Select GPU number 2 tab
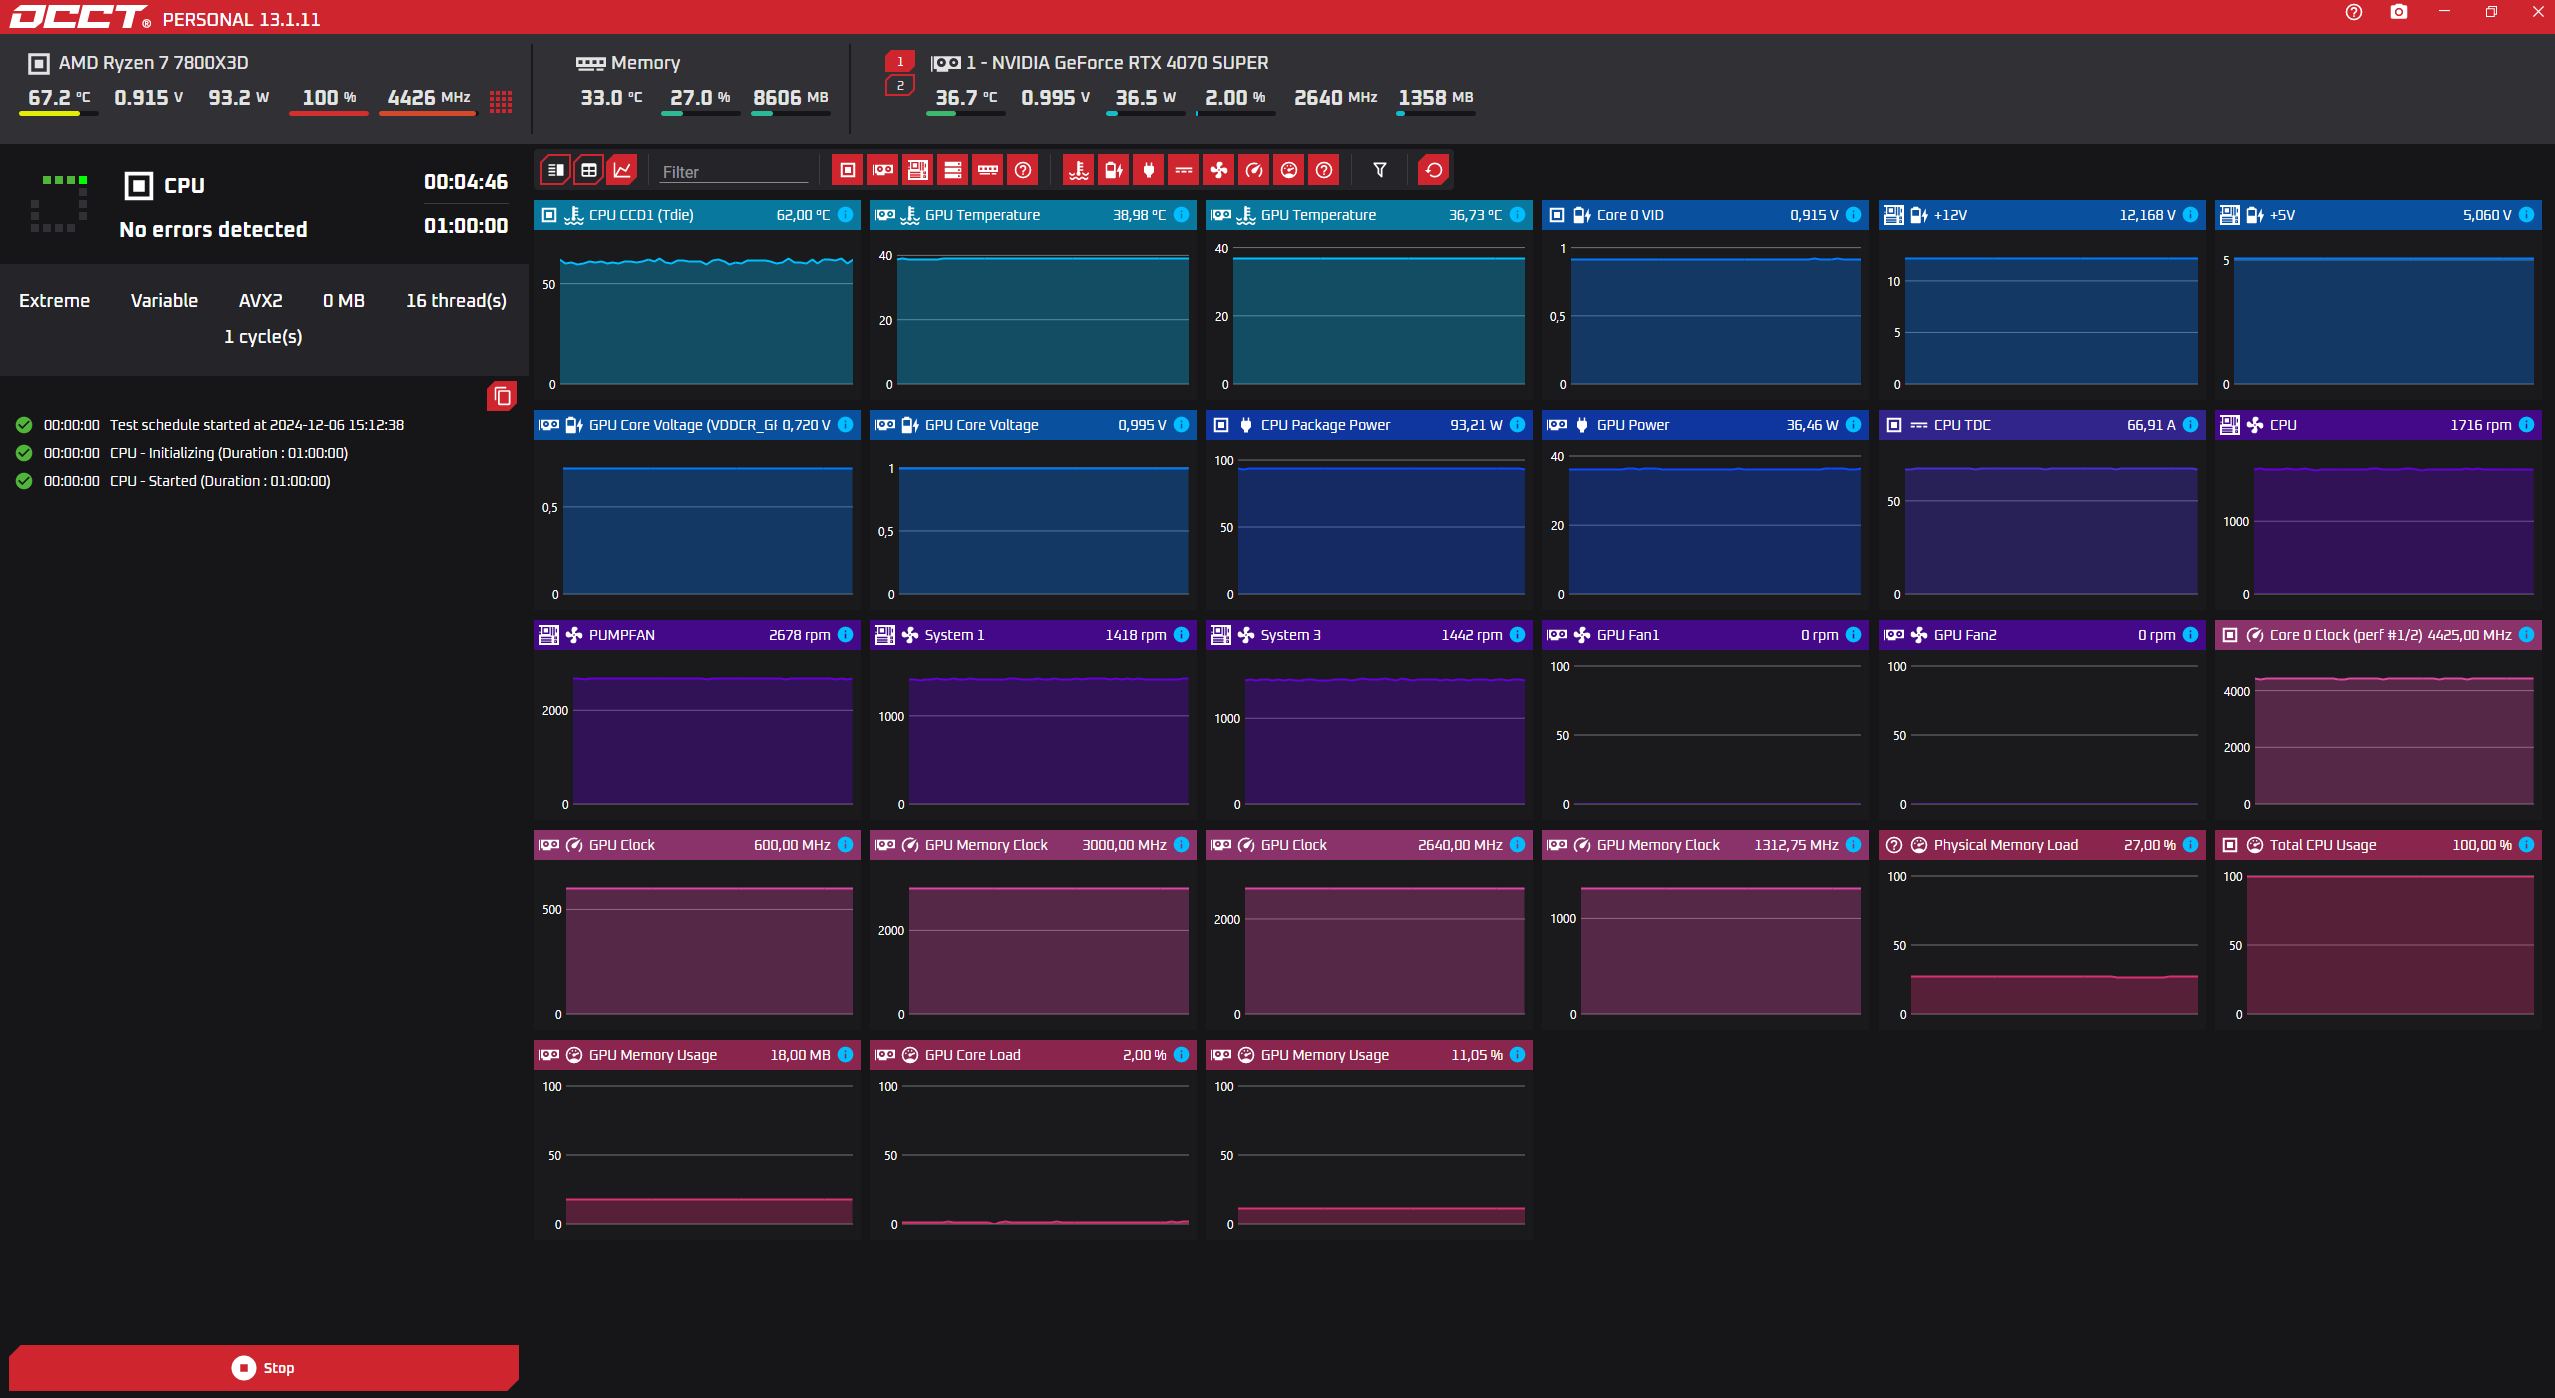 (900, 86)
